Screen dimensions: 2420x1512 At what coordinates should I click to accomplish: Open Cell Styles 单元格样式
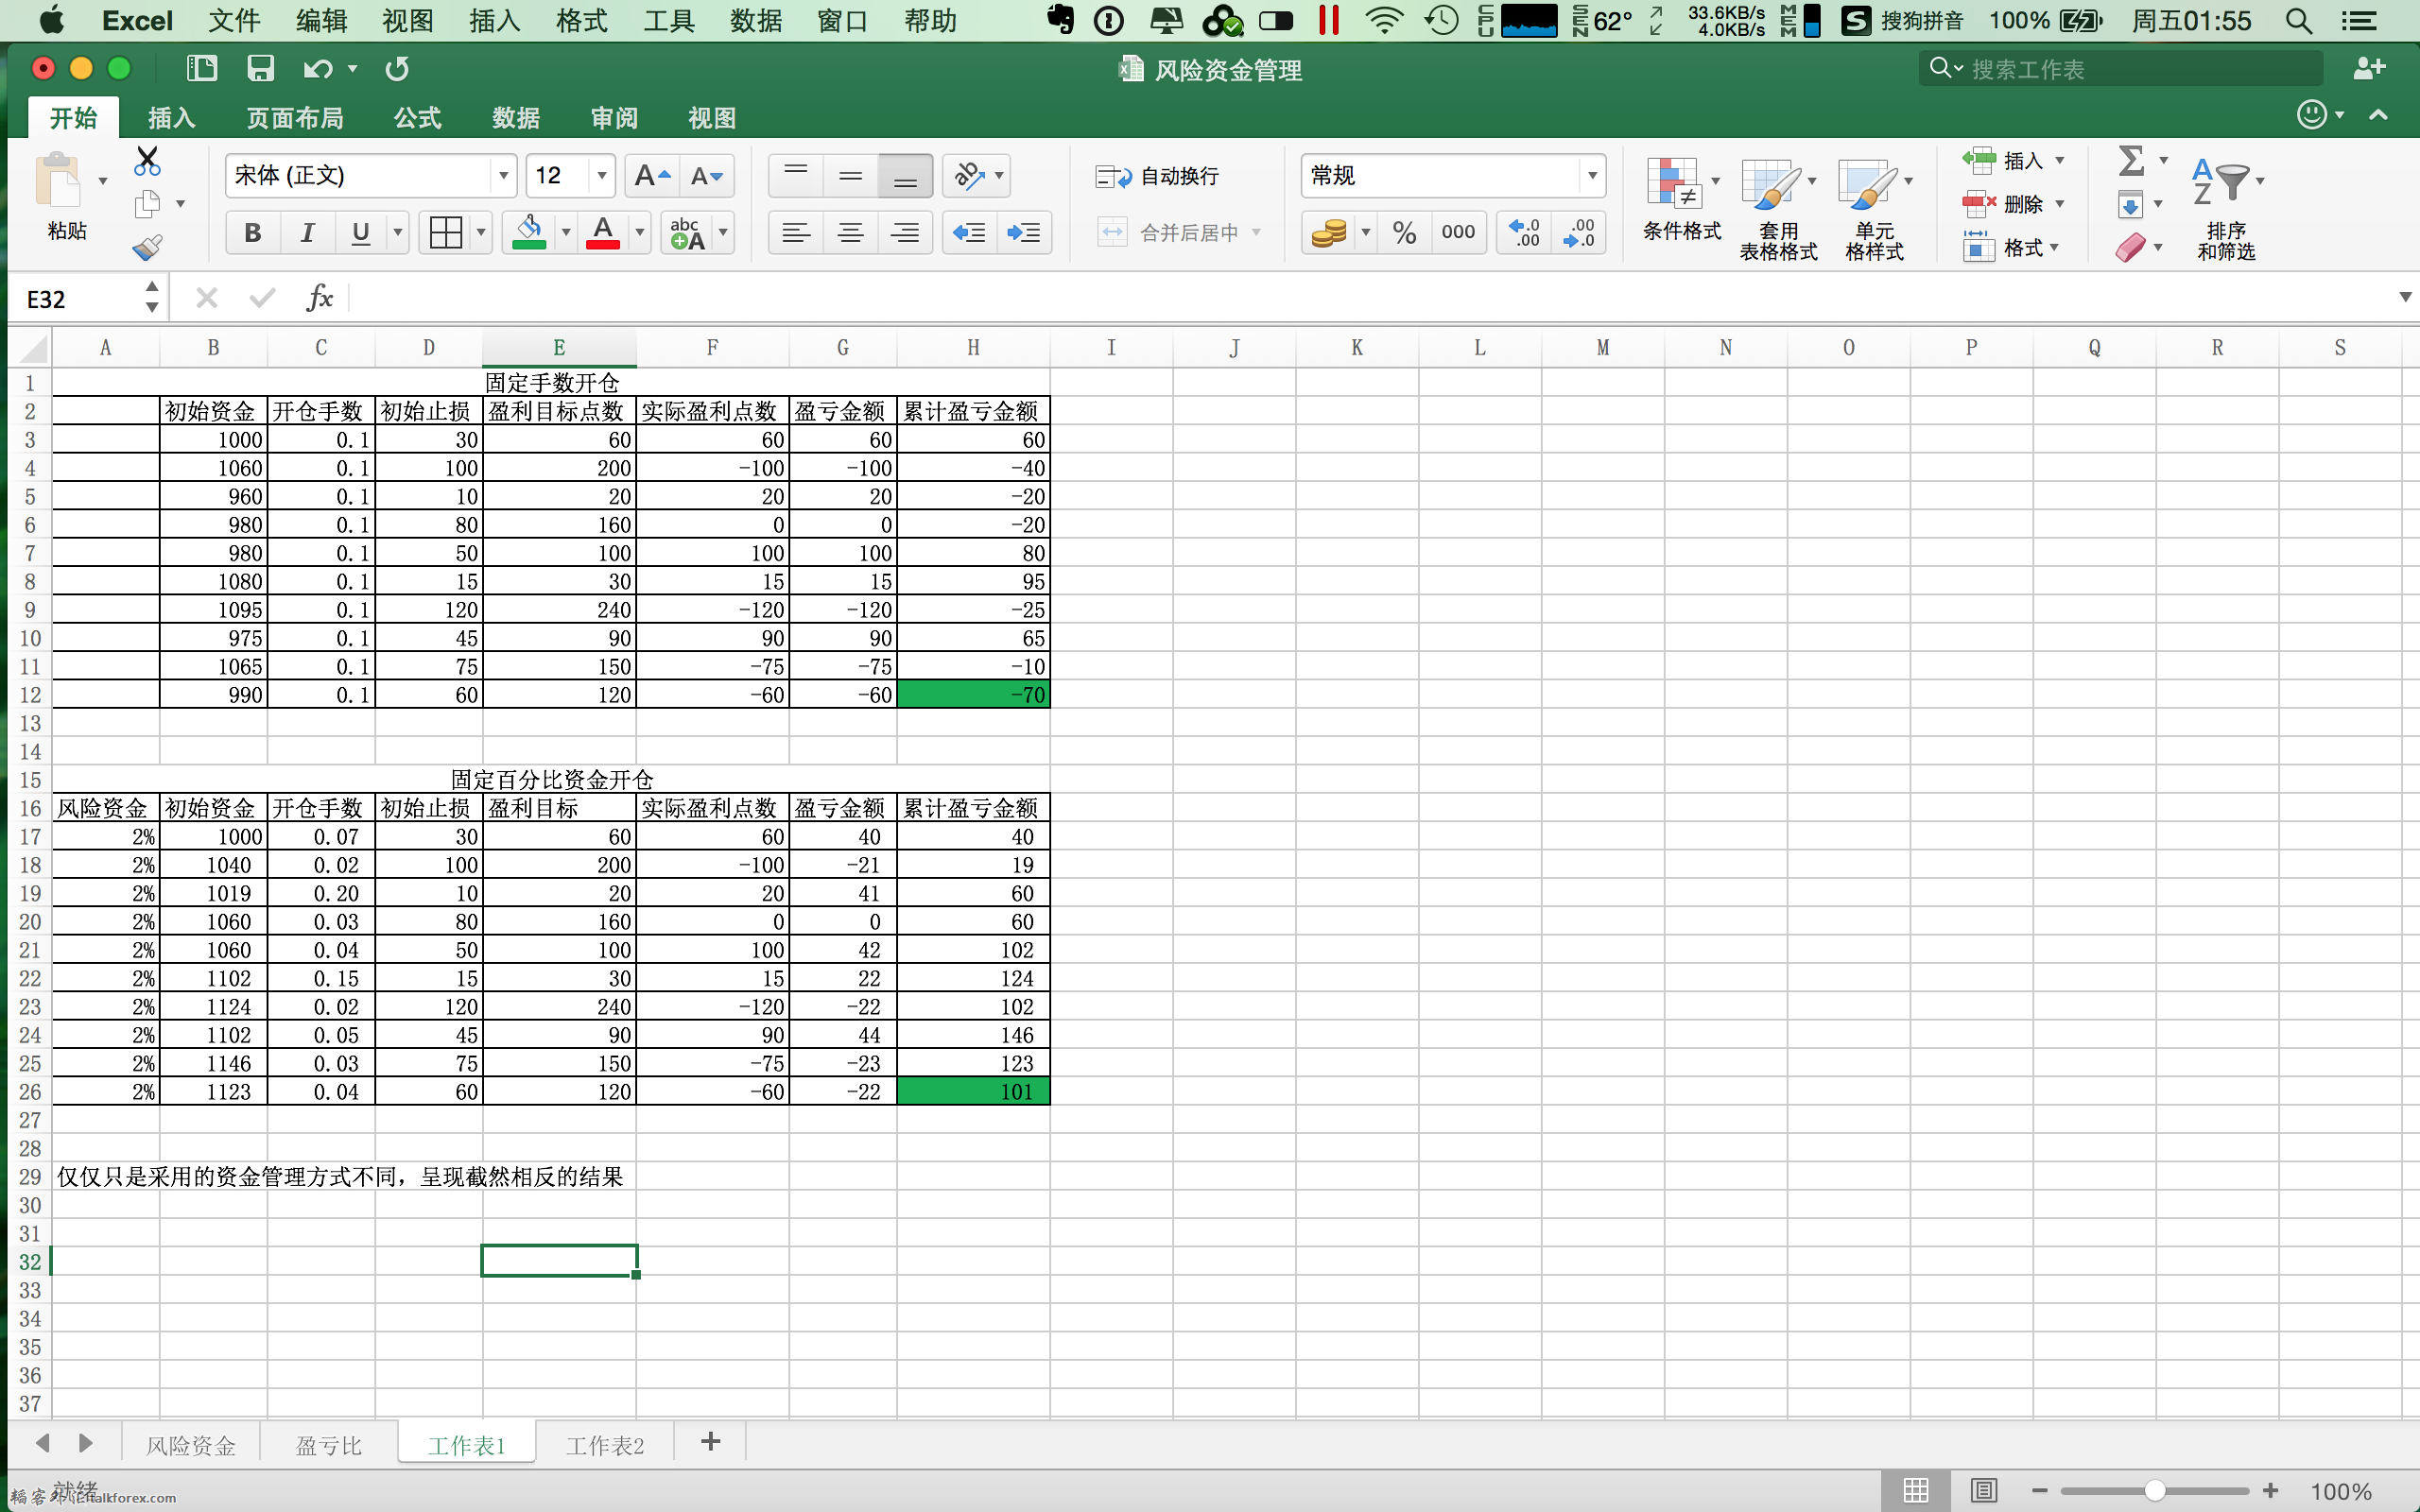(1875, 208)
